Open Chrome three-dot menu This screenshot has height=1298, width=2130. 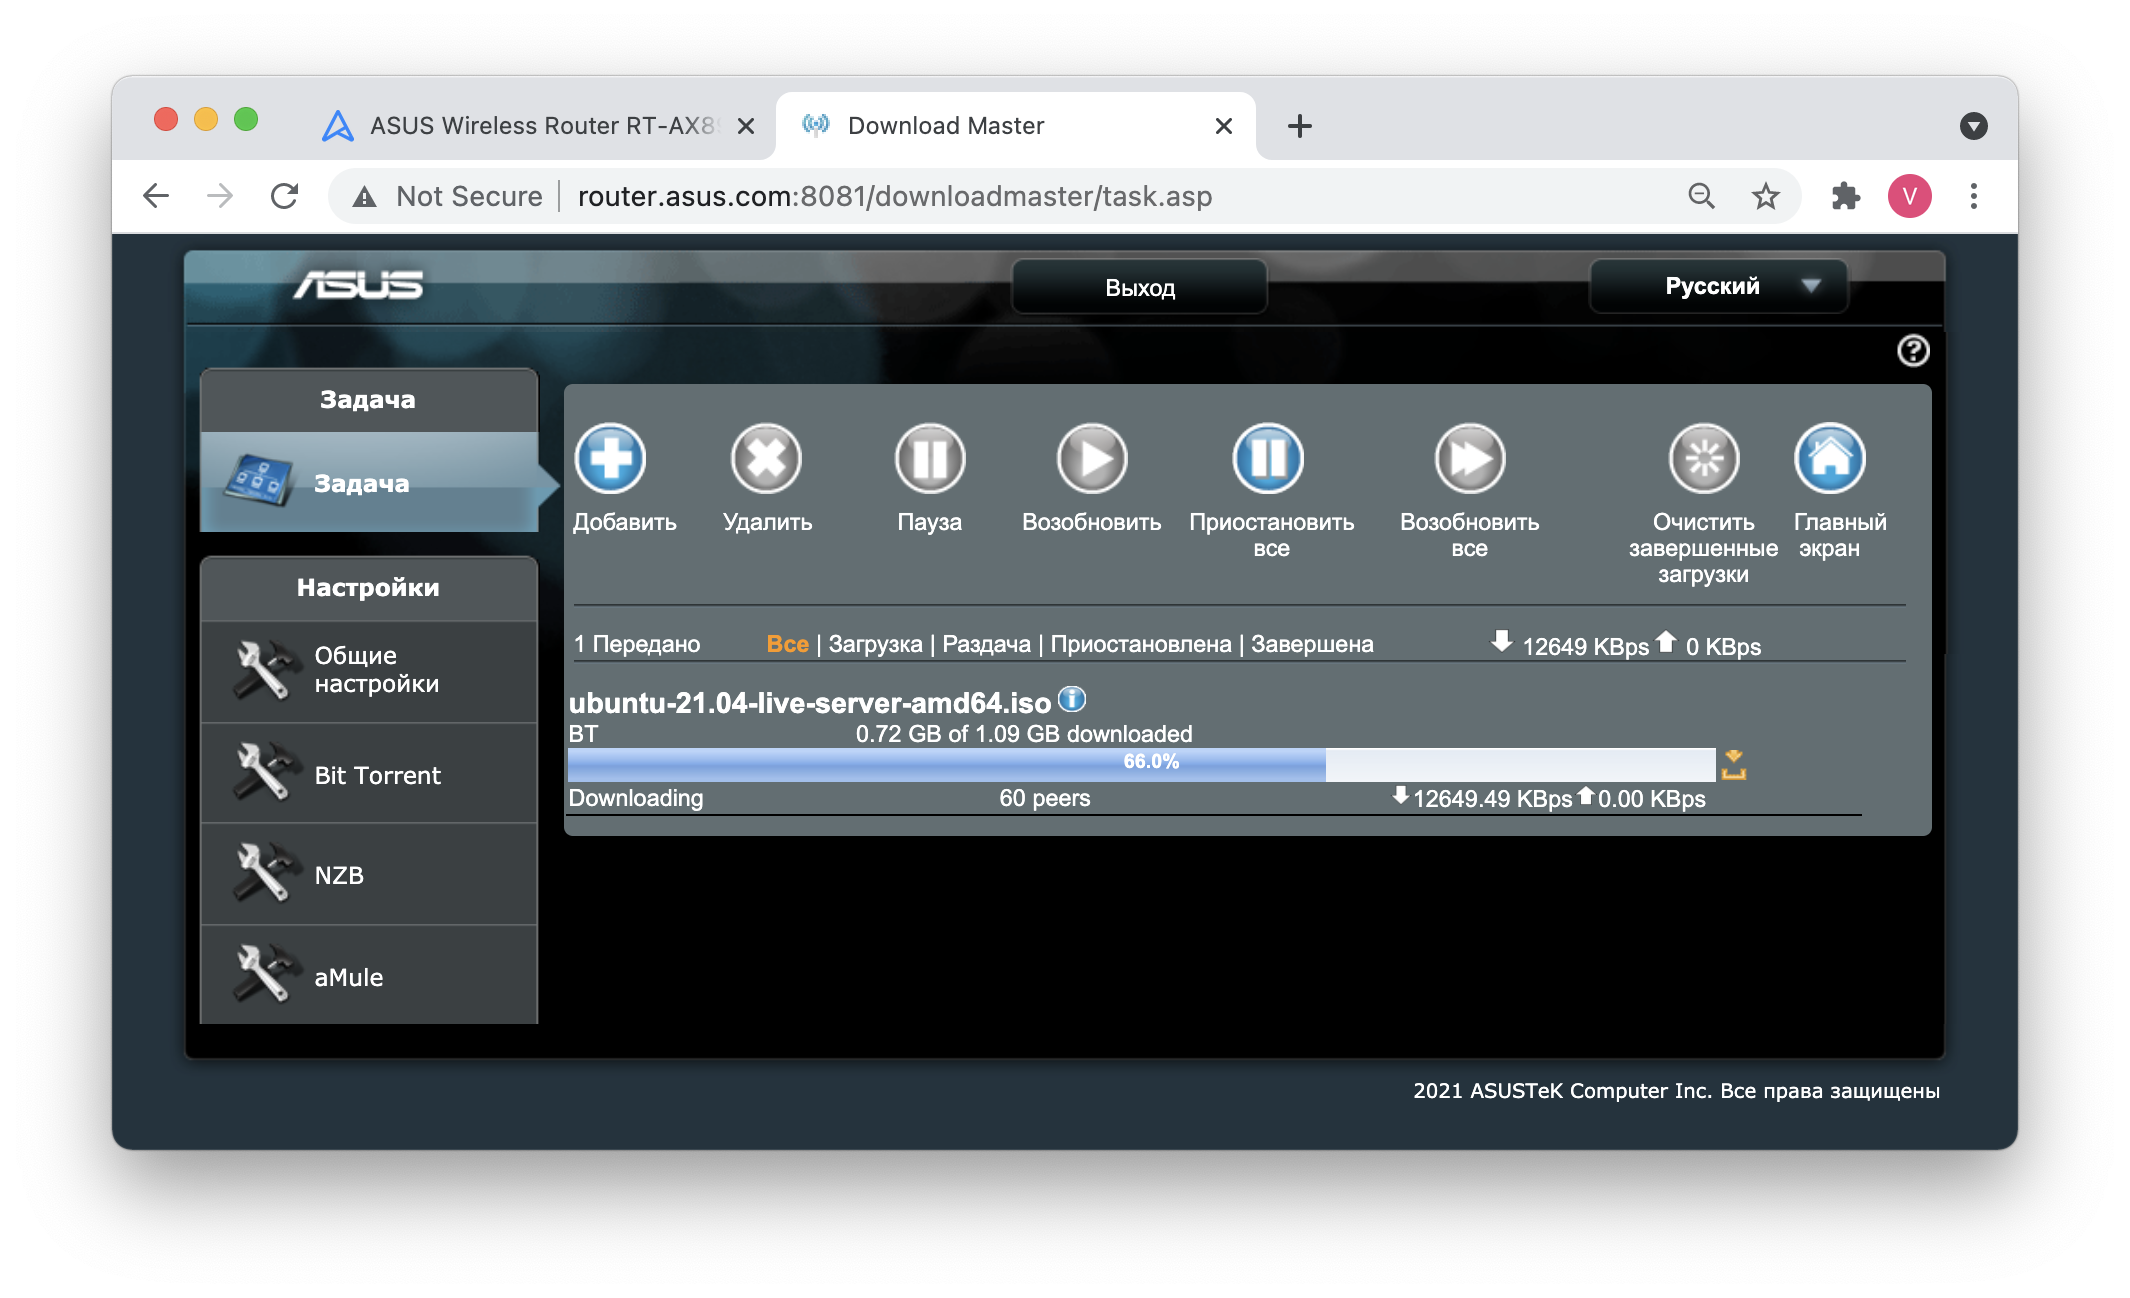(1974, 196)
